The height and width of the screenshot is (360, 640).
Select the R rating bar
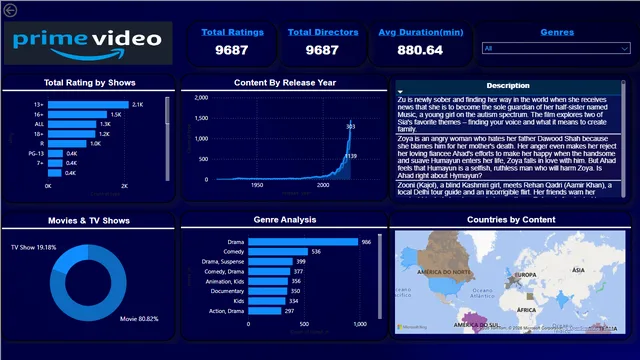[x=67, y=144]
